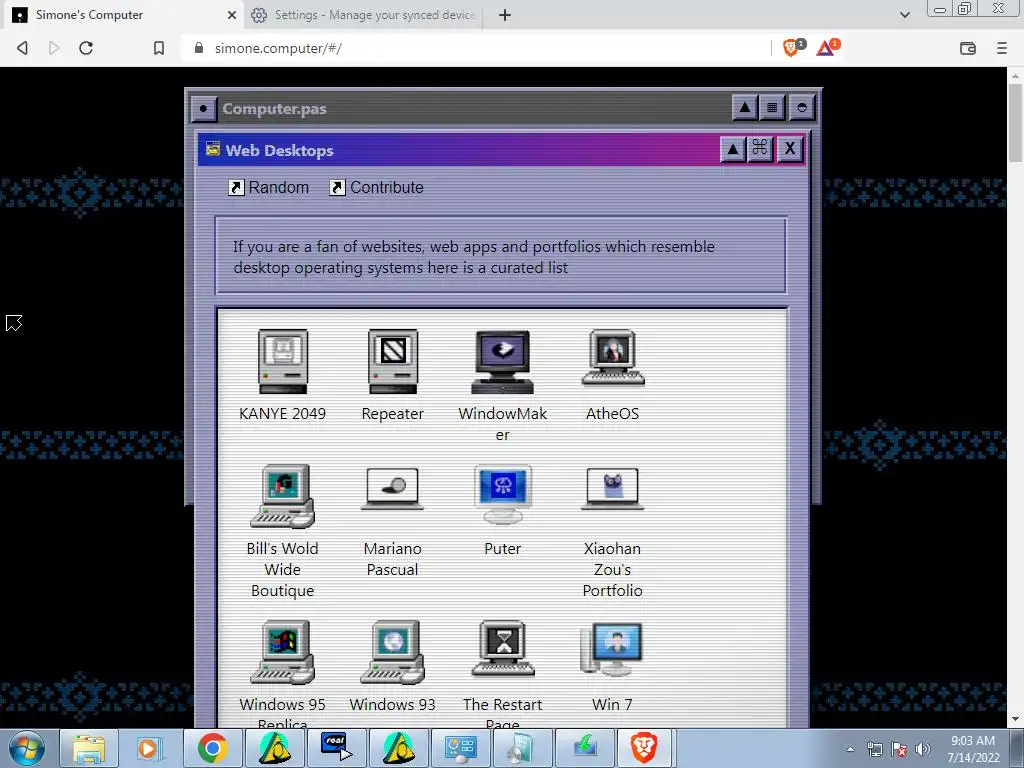Screen dimensions: 1024x768
Task: Open File Explorer from the taskbar
Action: (89, 748)
